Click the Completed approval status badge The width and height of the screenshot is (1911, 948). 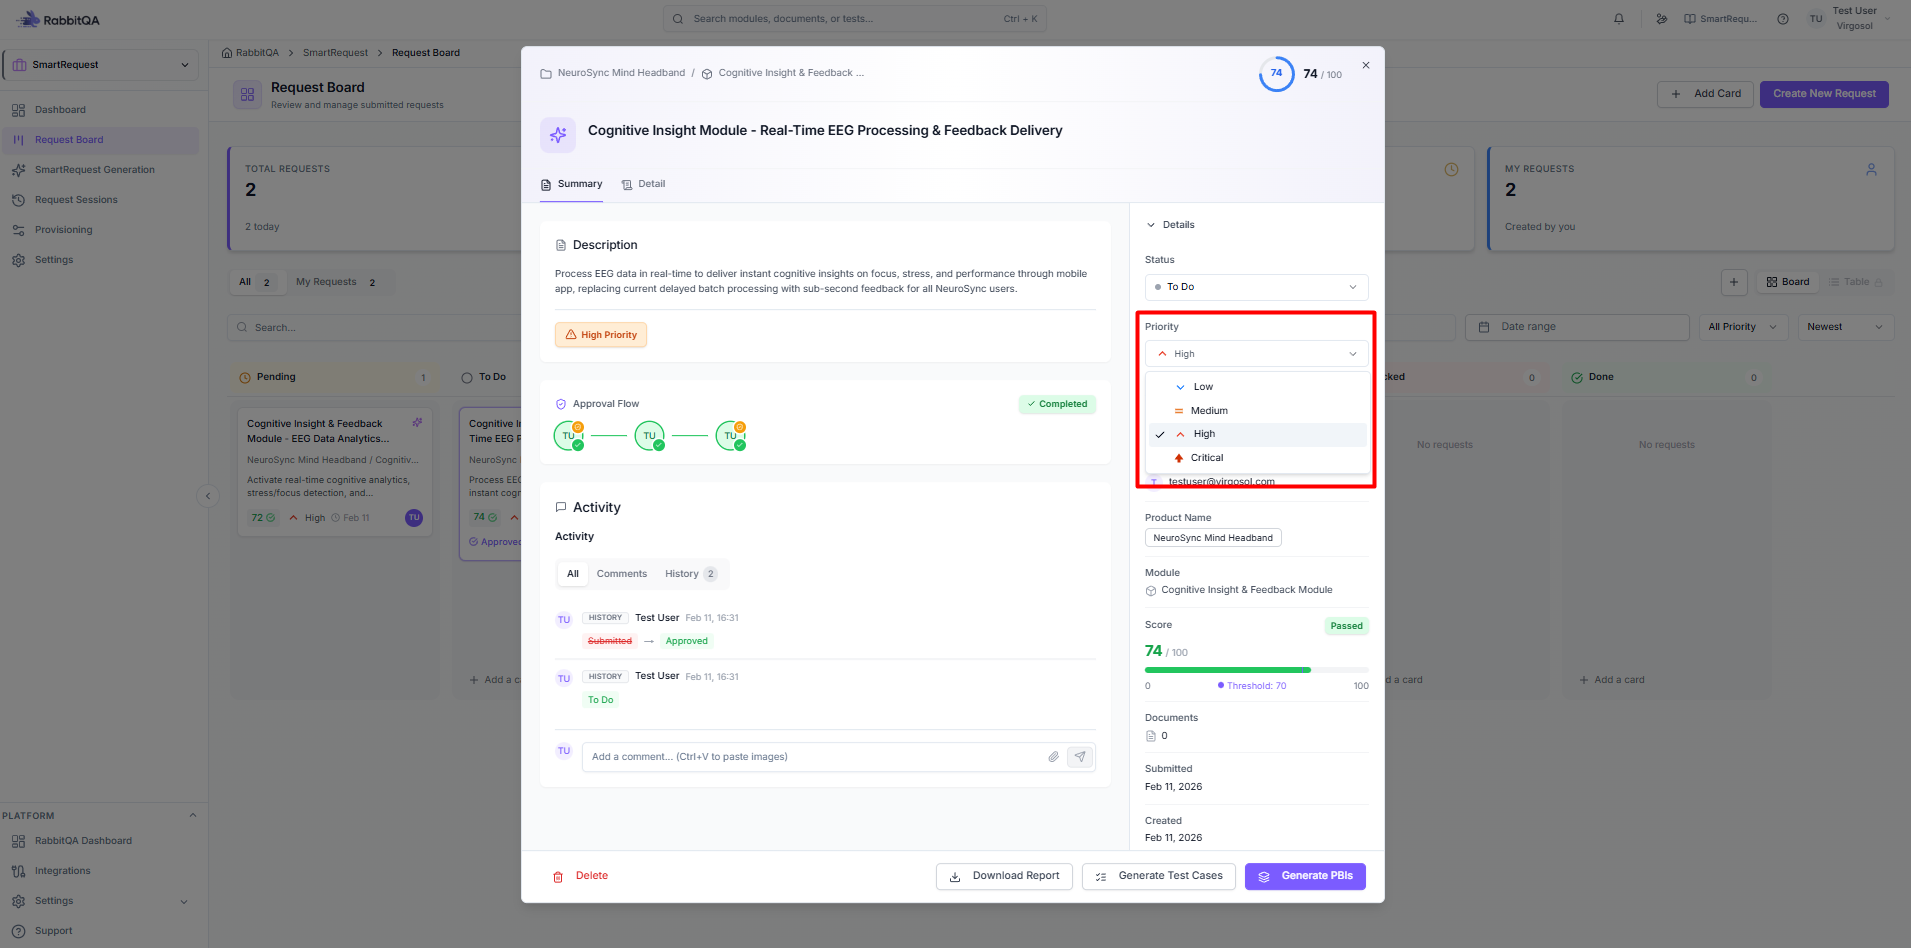[x=1057, y=405]
